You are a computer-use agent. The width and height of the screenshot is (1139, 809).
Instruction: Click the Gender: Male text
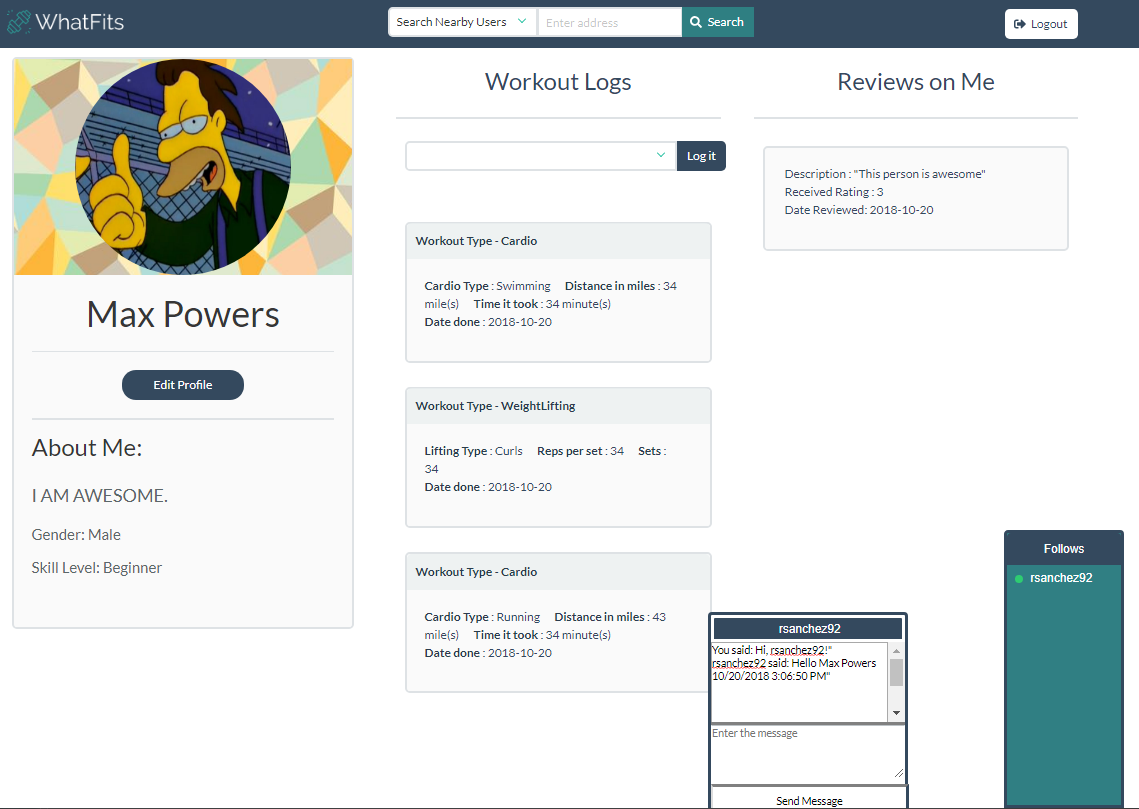(76, 534)
